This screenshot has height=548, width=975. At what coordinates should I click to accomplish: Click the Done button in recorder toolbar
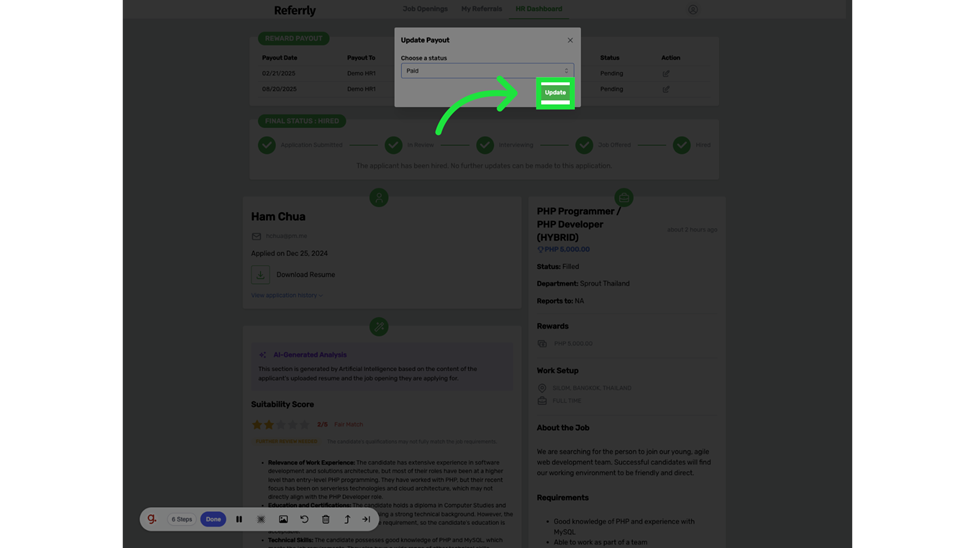213,519
